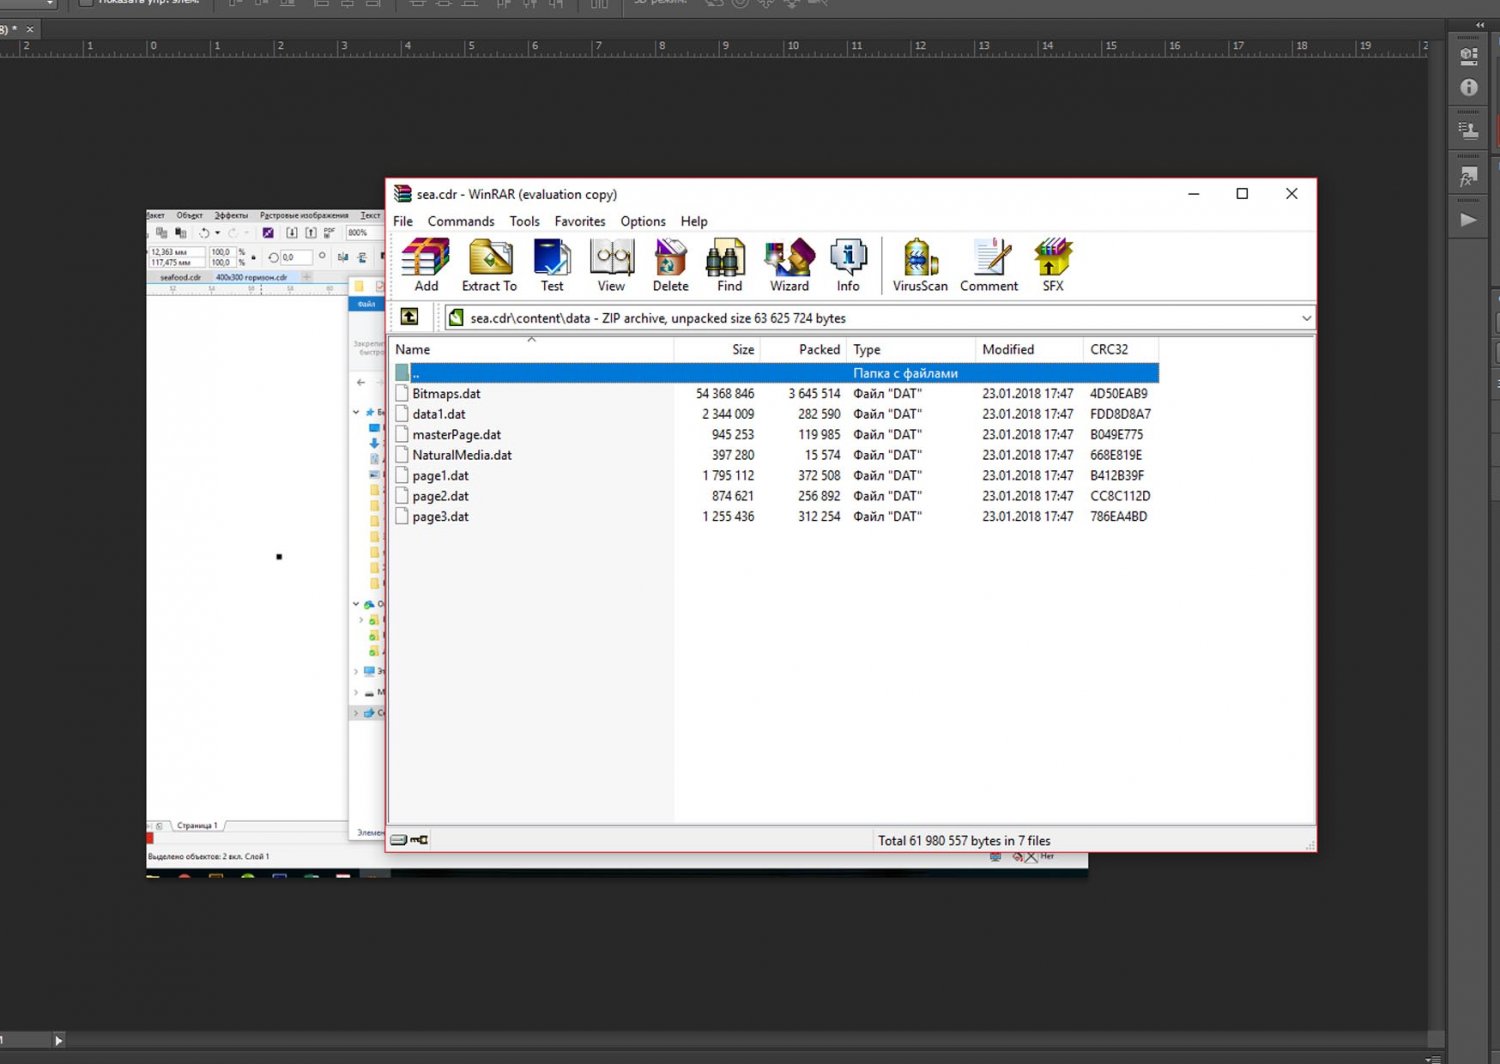This screenshot has height=1064, width=1500.
Task: Expand the archive path dropdown
Action: click(1306, 318)
